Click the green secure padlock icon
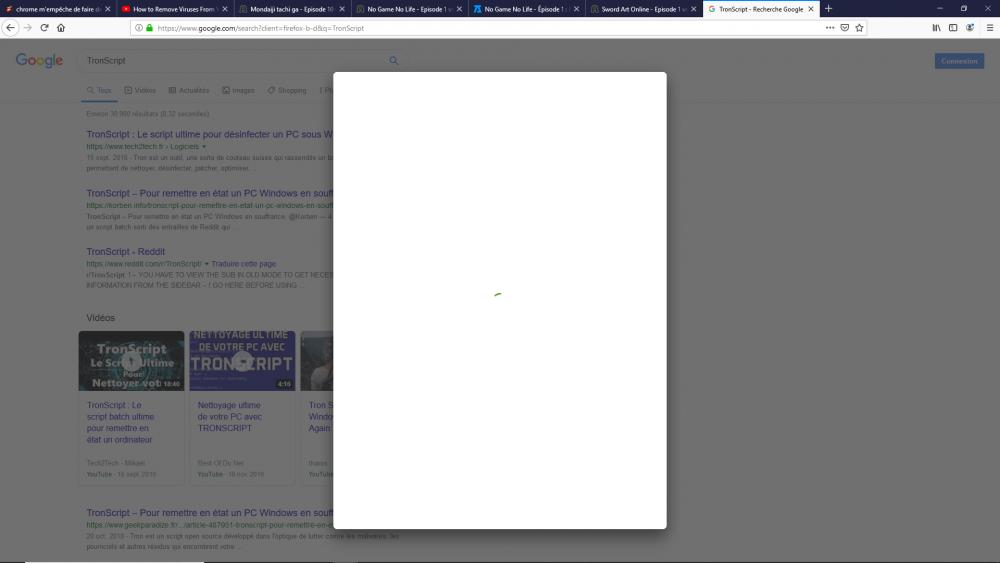This screenshot has width=1000, height=563. [x=149, y=28]
